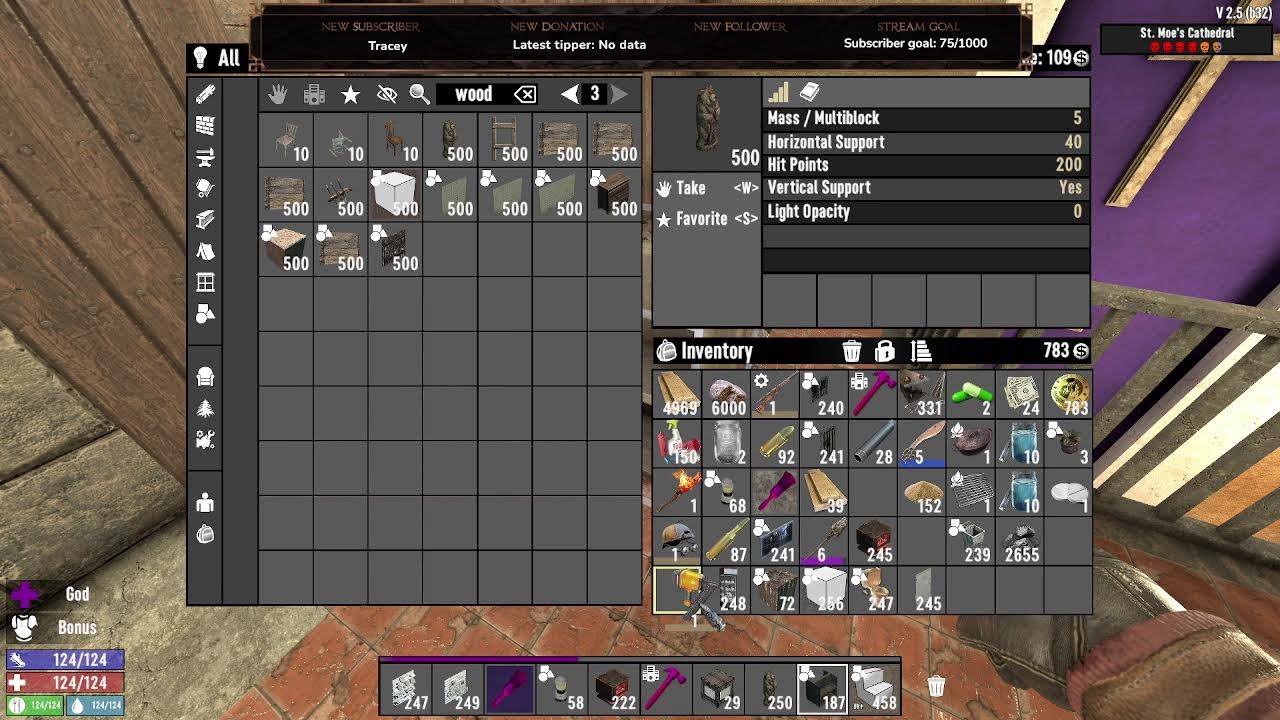
Task: Select the brown wooden chair in results
Action: tap(395, 141)
